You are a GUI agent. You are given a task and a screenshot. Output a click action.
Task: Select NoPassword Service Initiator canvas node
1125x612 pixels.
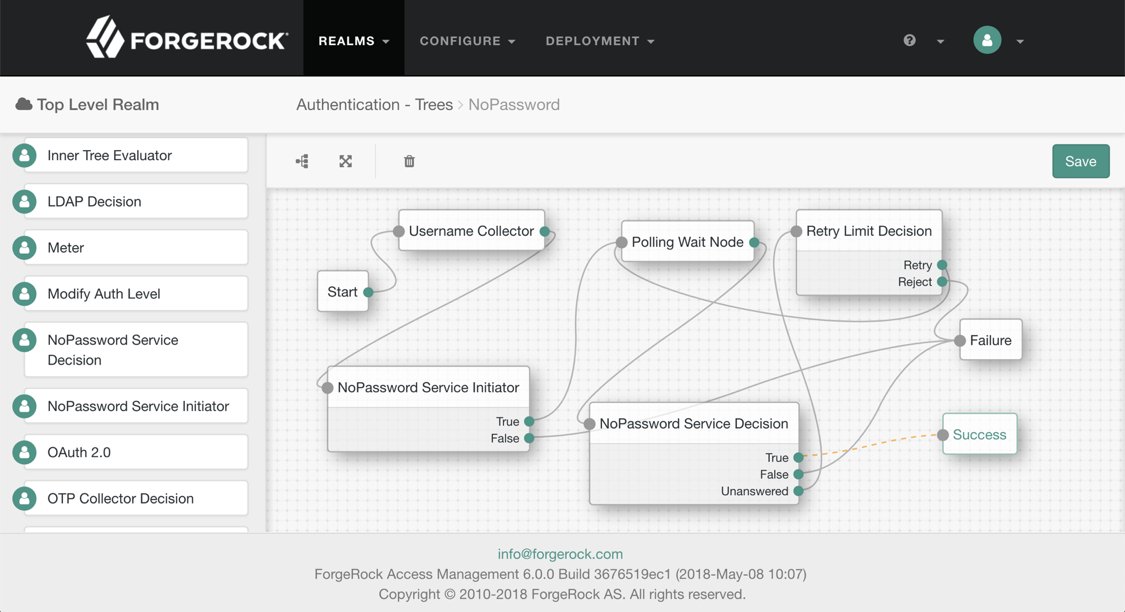428,408
